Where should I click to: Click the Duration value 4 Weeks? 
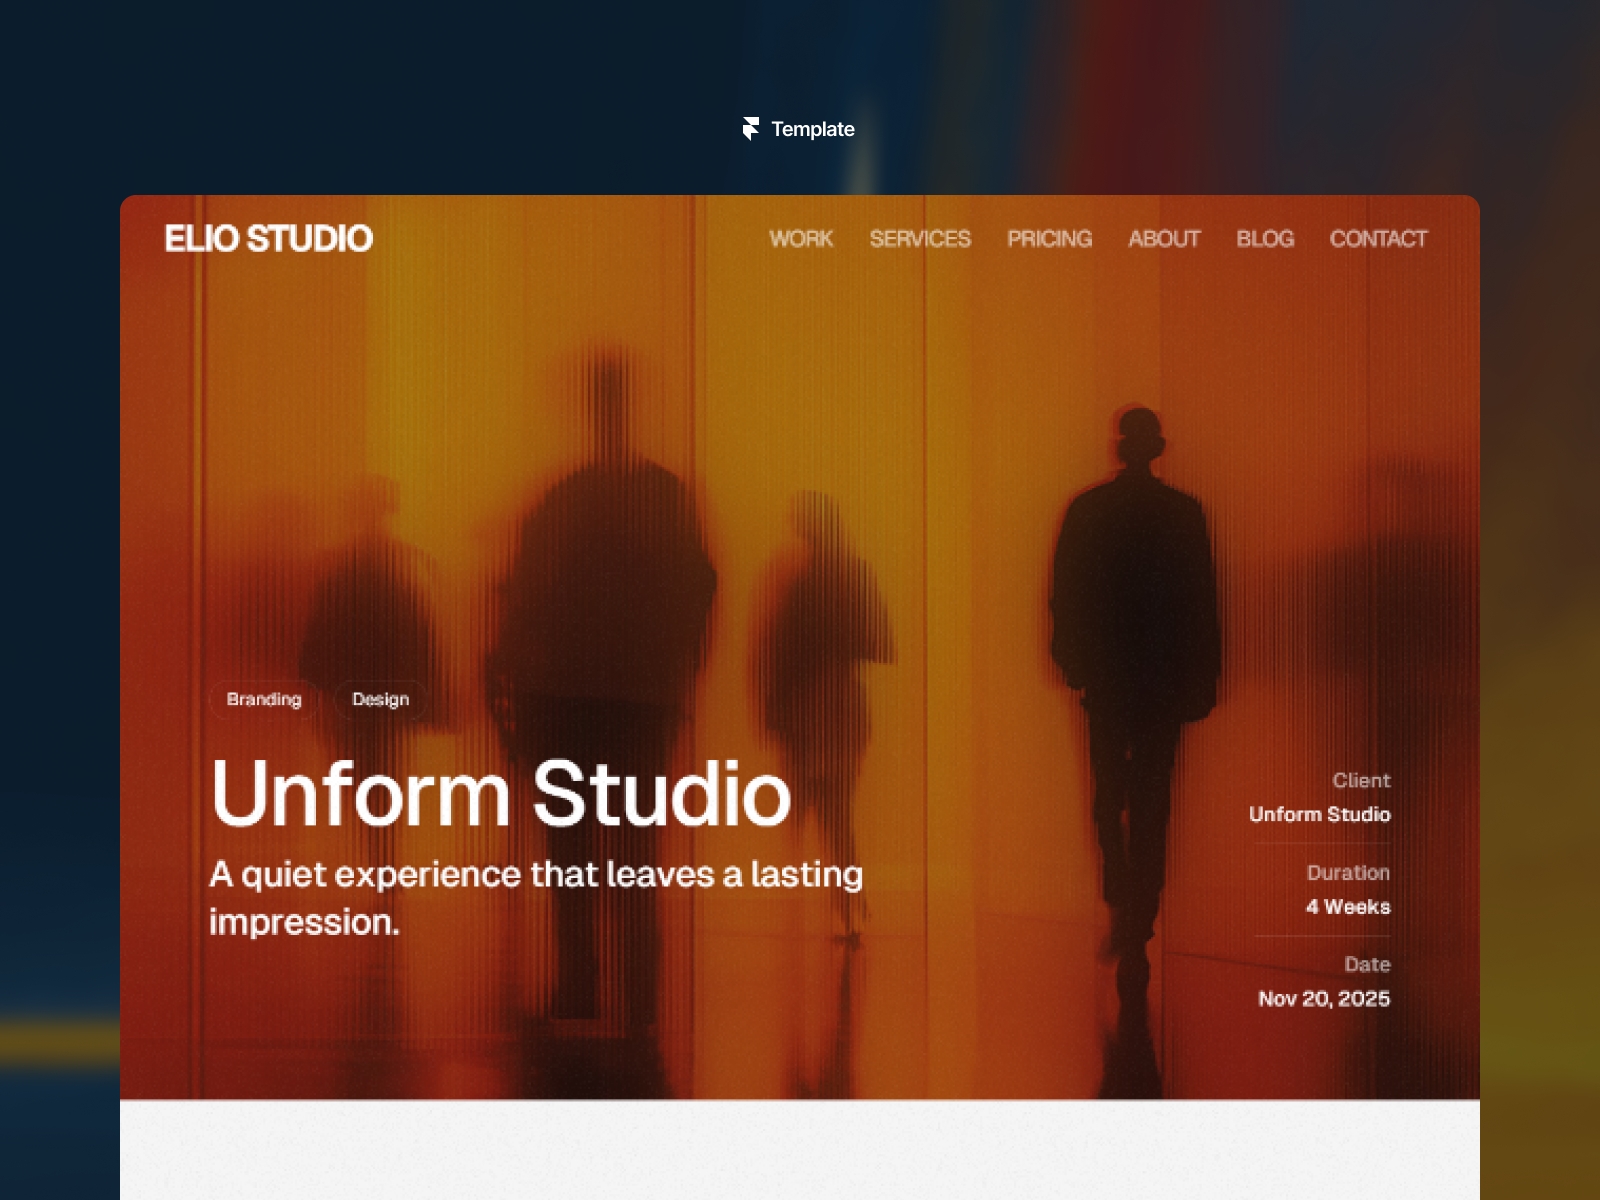point(1349,906)
